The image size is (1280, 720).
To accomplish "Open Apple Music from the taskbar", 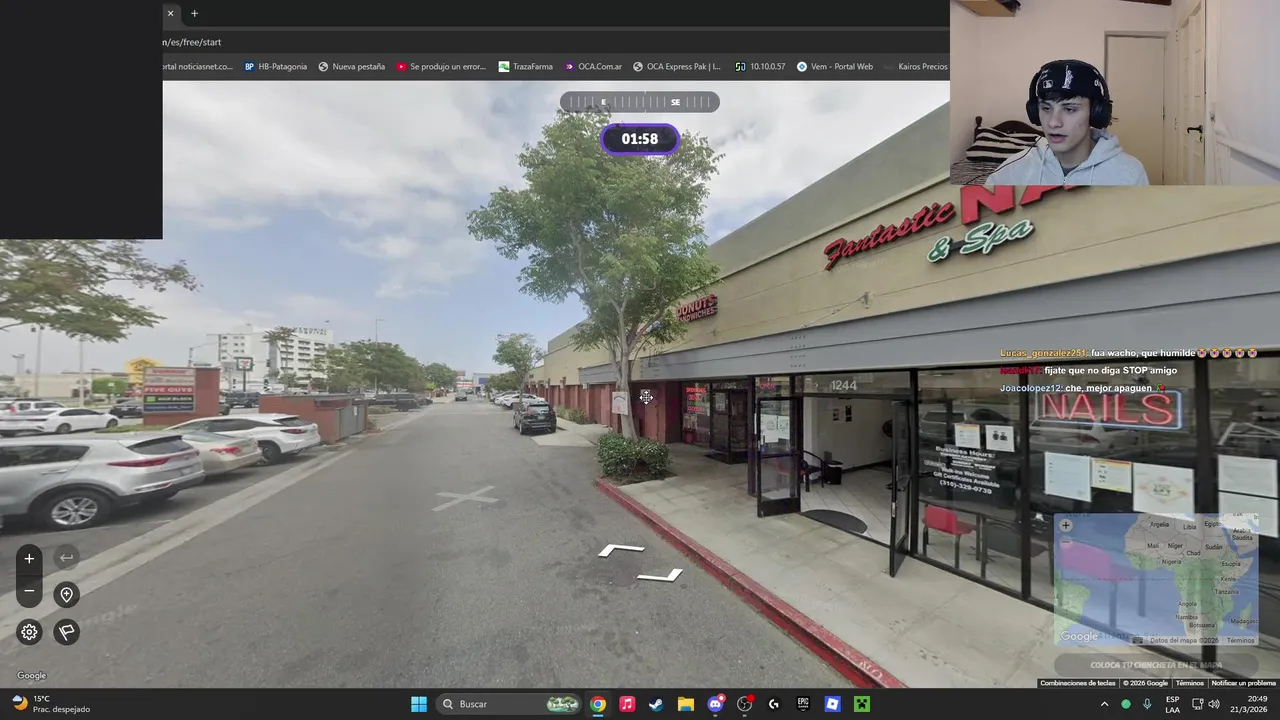I will point(627,704).
